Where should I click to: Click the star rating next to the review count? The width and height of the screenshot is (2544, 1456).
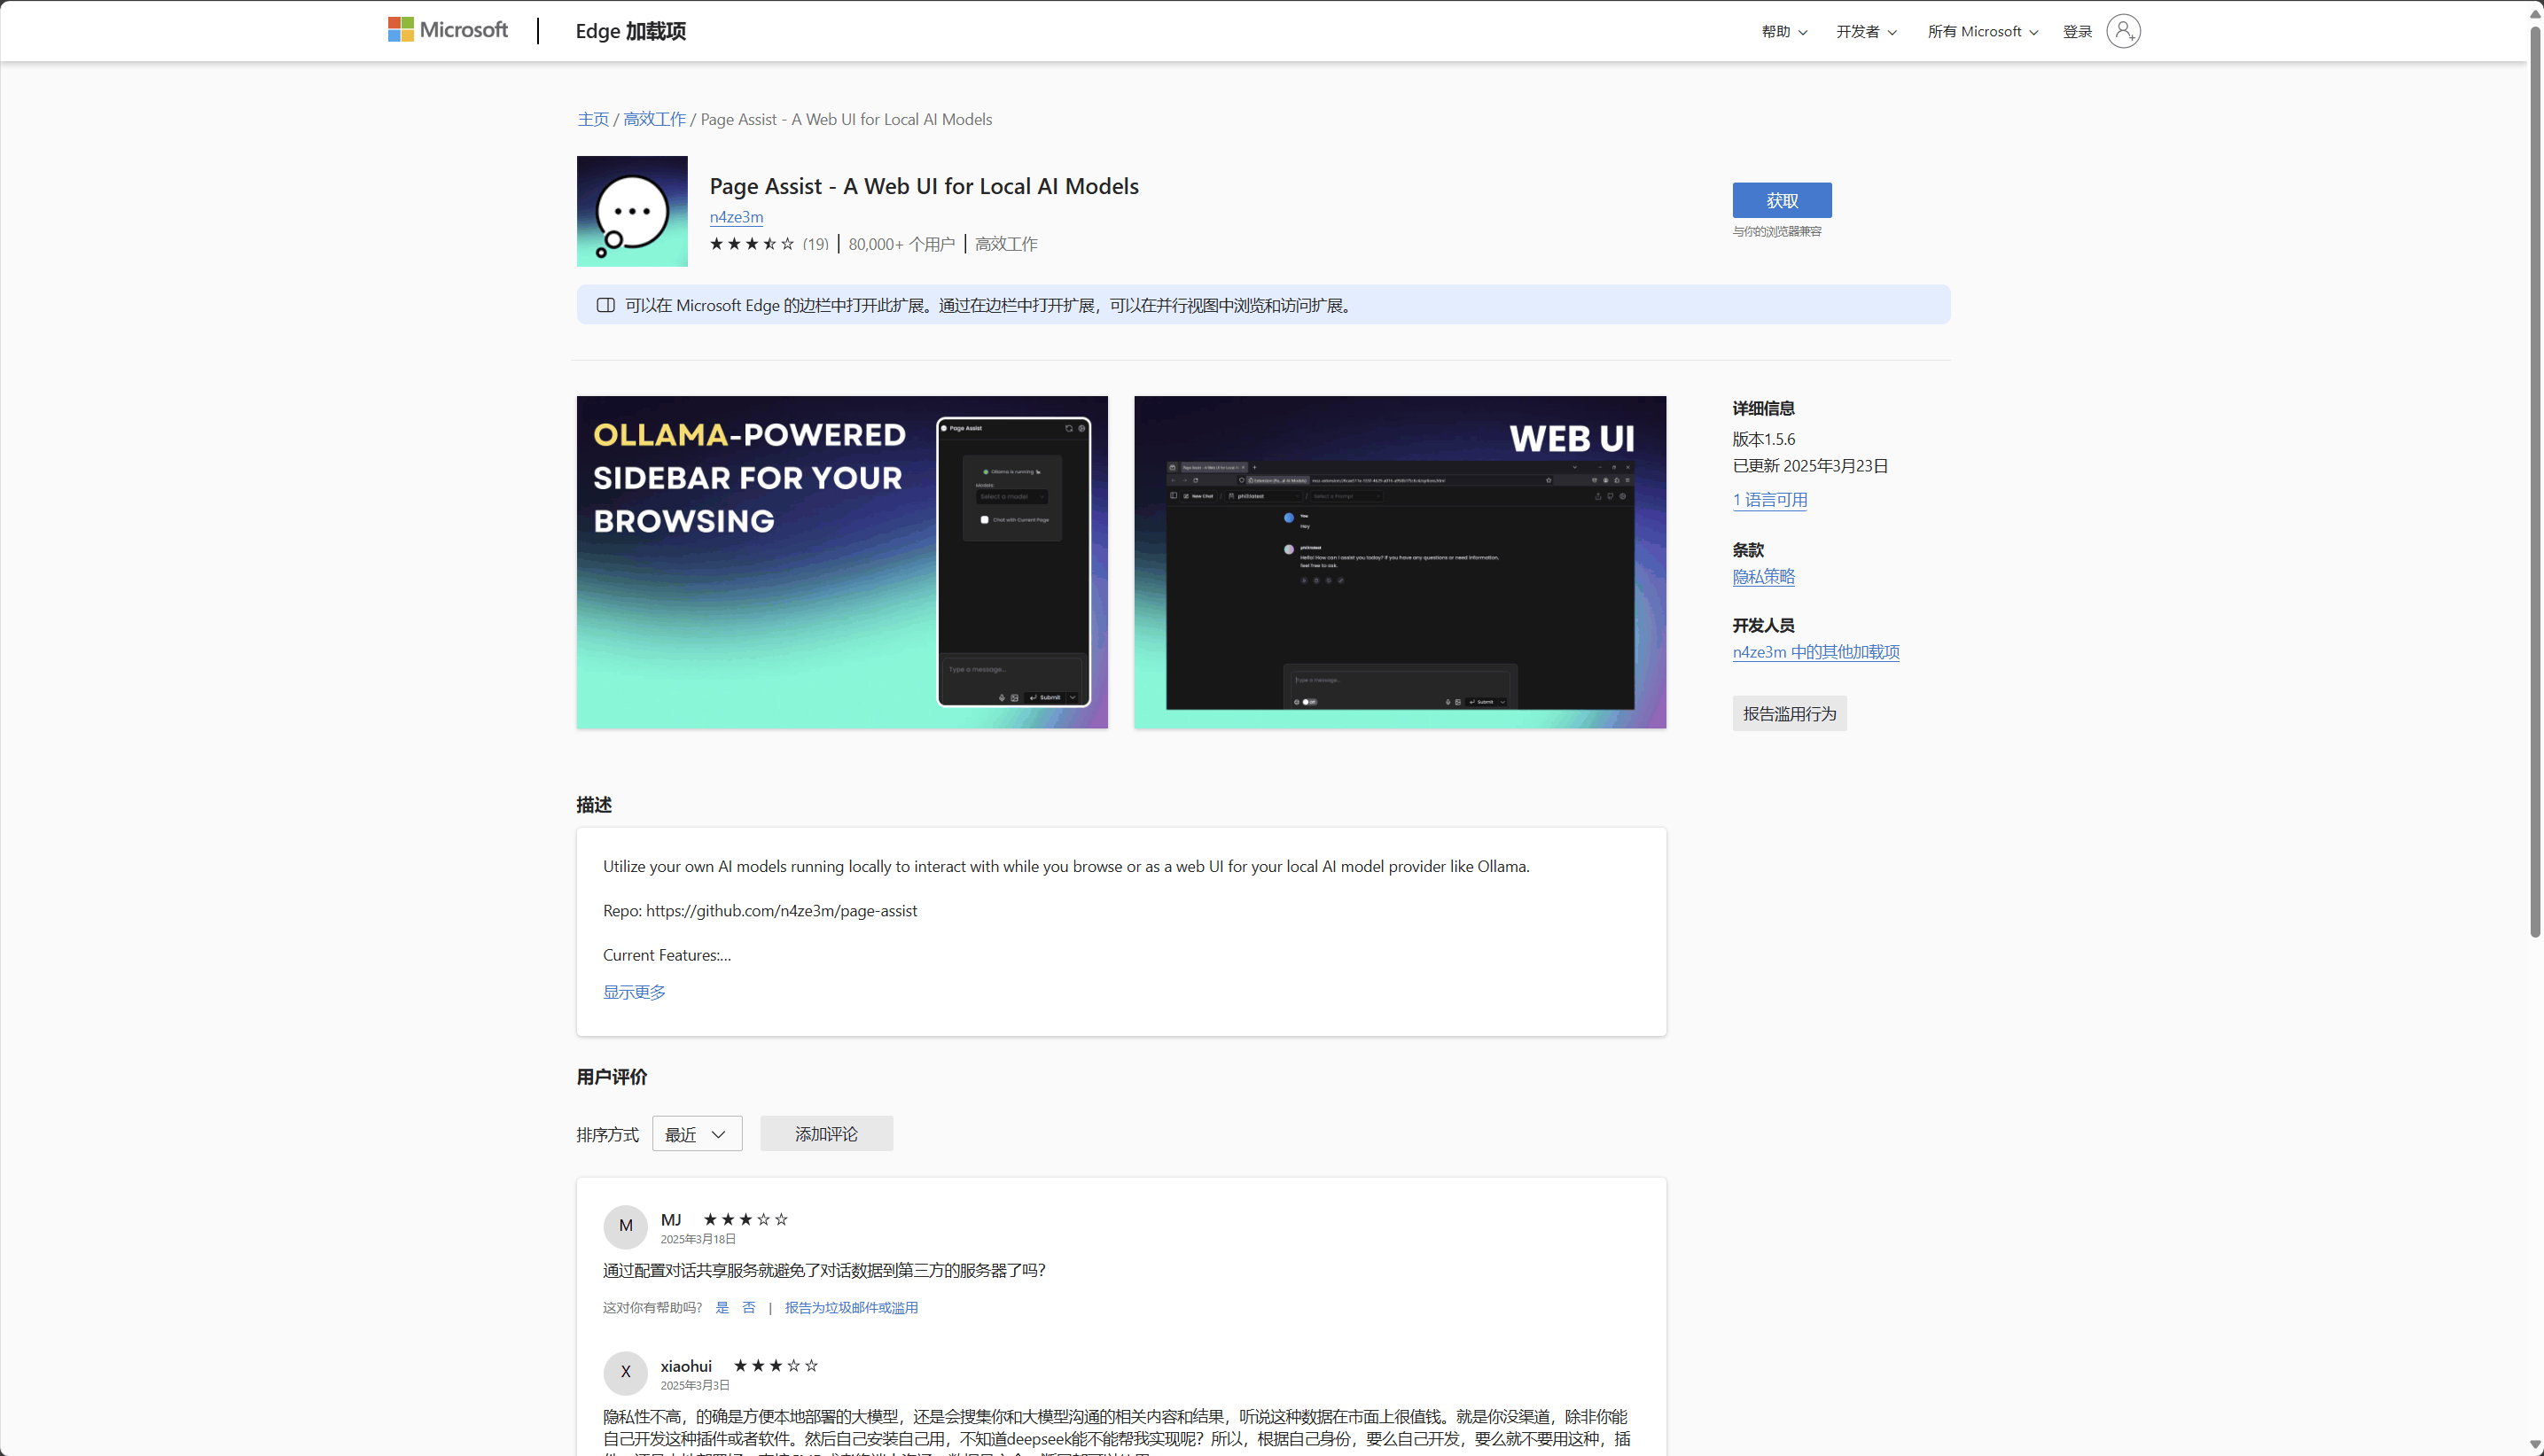[752, 244]
